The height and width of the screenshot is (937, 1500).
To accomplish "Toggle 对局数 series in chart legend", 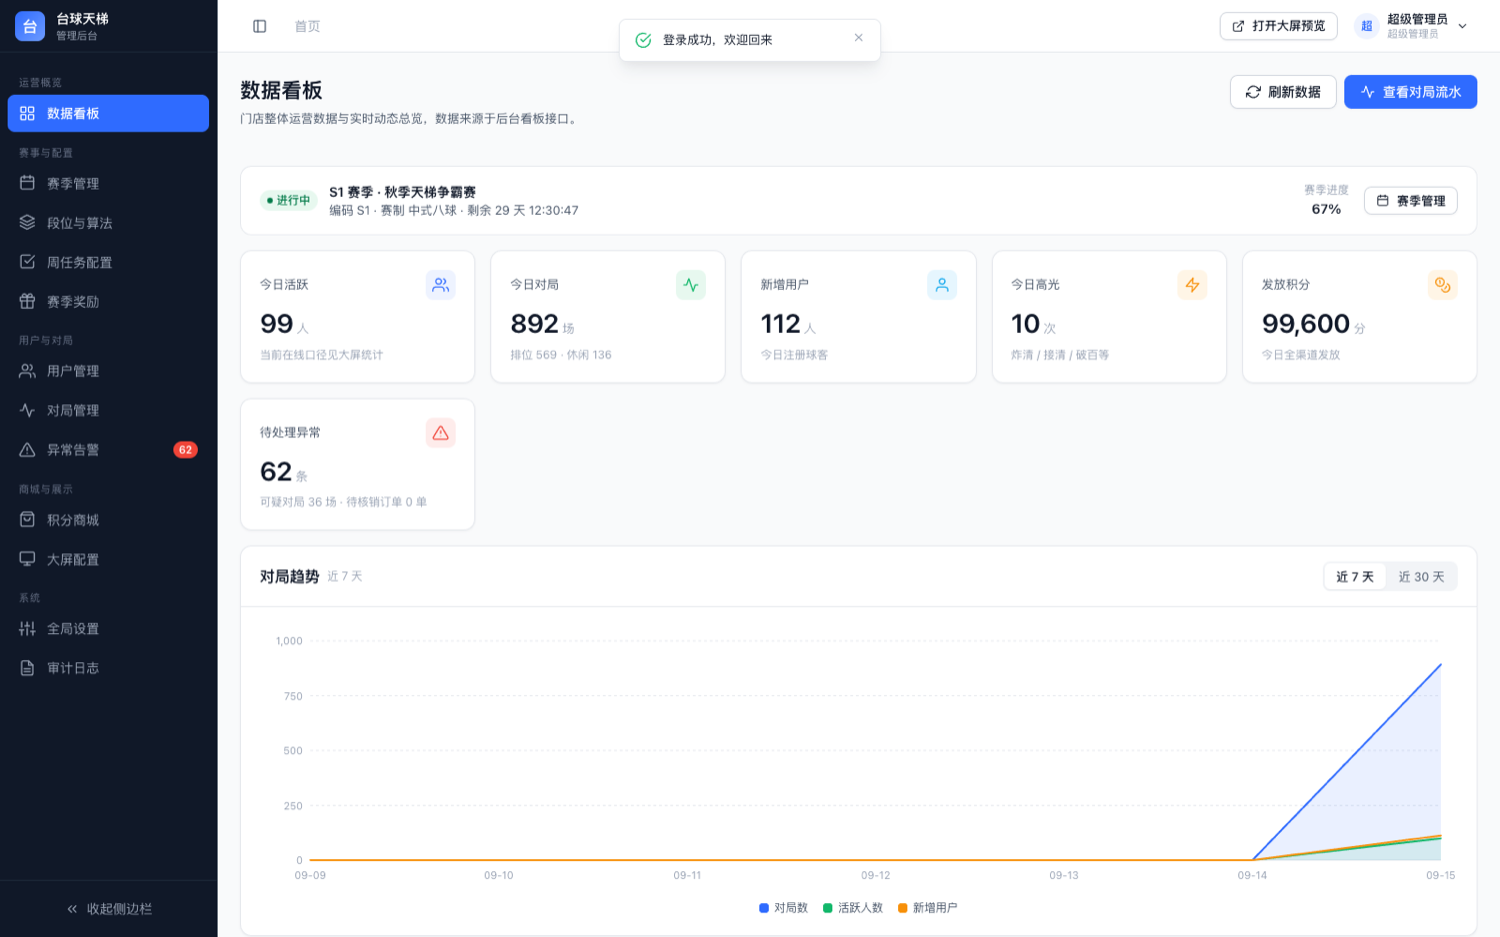I will point(783,908).
